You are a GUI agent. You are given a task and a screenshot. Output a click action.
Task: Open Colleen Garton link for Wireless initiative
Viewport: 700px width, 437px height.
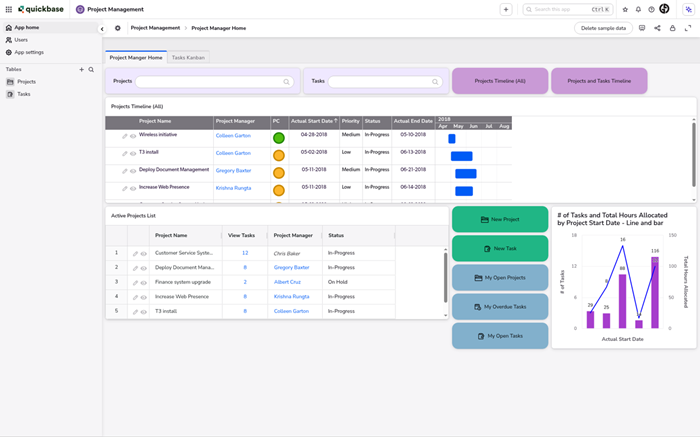pos(233,136)
